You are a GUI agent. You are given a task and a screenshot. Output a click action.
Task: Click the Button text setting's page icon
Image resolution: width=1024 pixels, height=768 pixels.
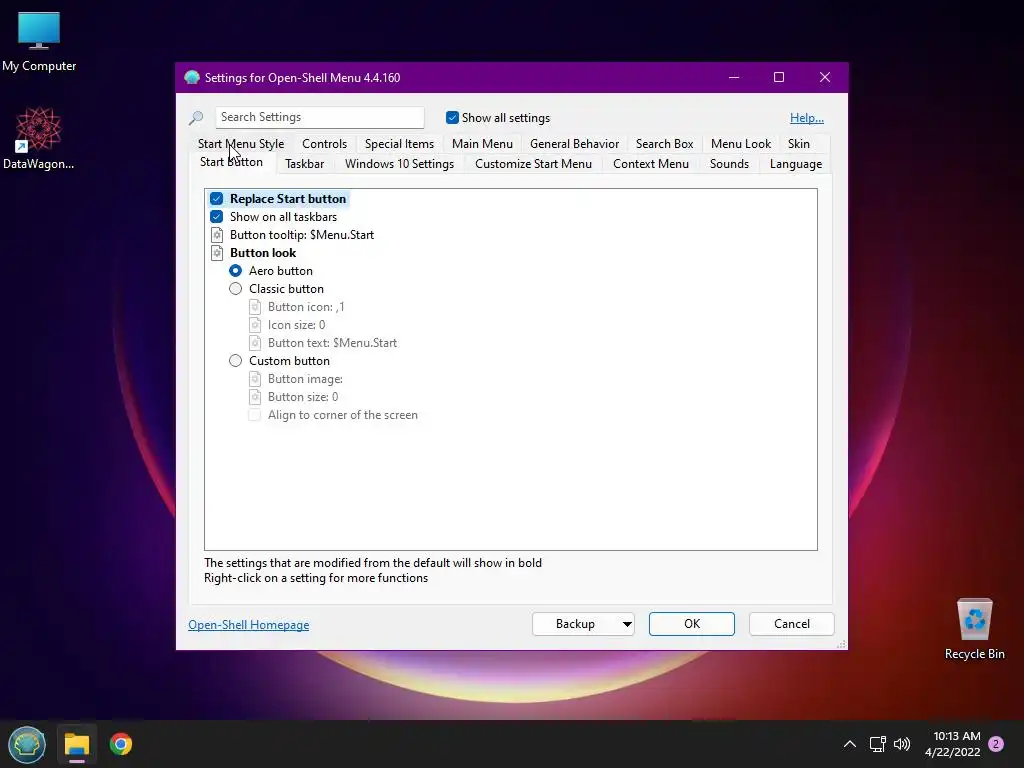click(x=255, y=343)
